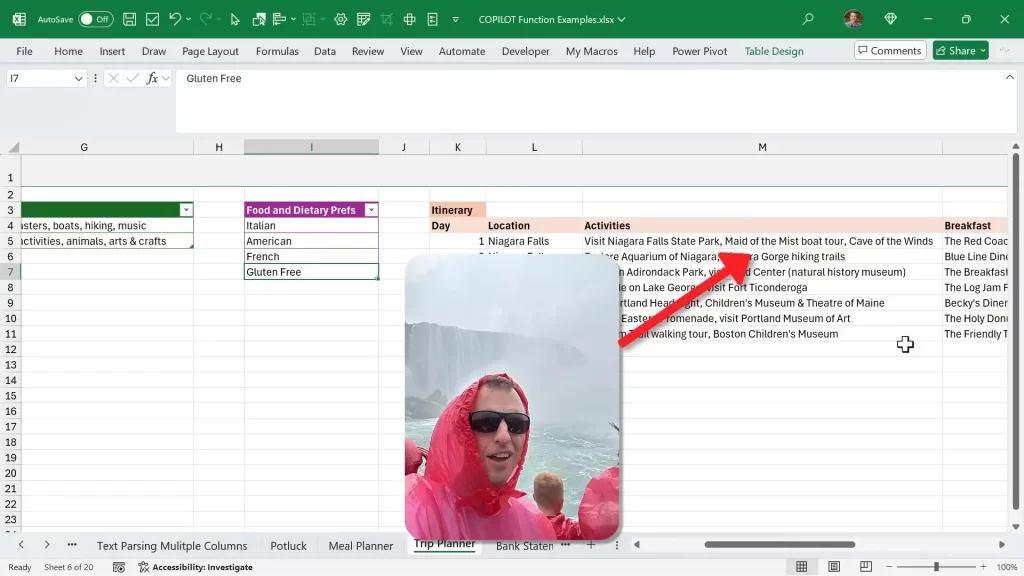Click the diamond premium icon
Screen dimensions: 1024x576
(x=890, y=19)
